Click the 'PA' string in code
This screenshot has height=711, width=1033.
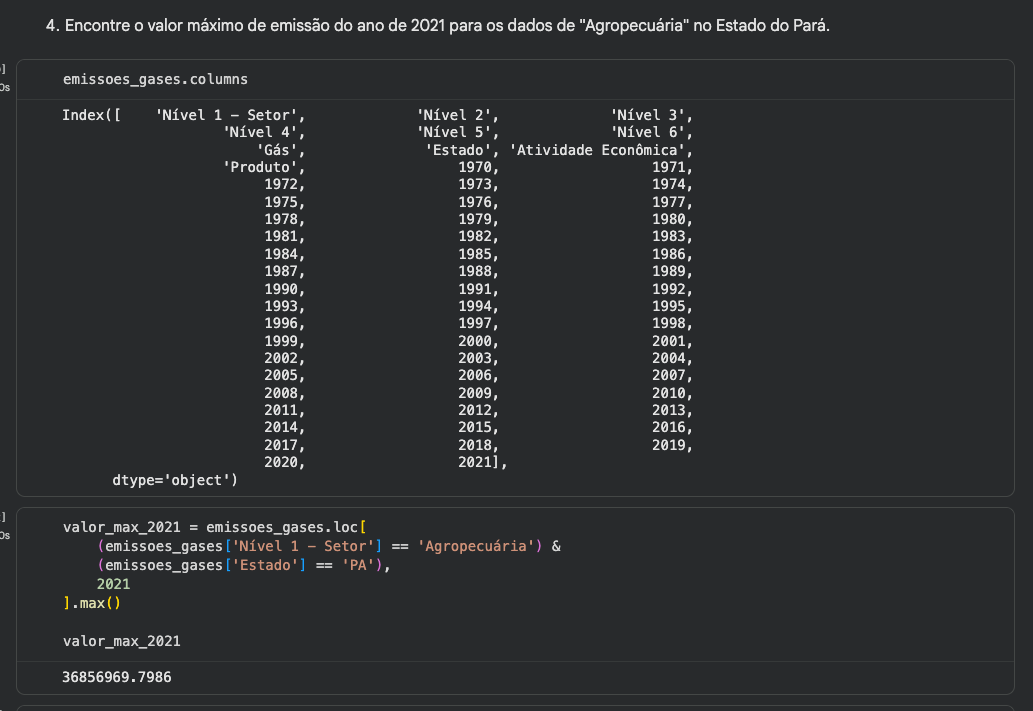click(x=358, y=565)
